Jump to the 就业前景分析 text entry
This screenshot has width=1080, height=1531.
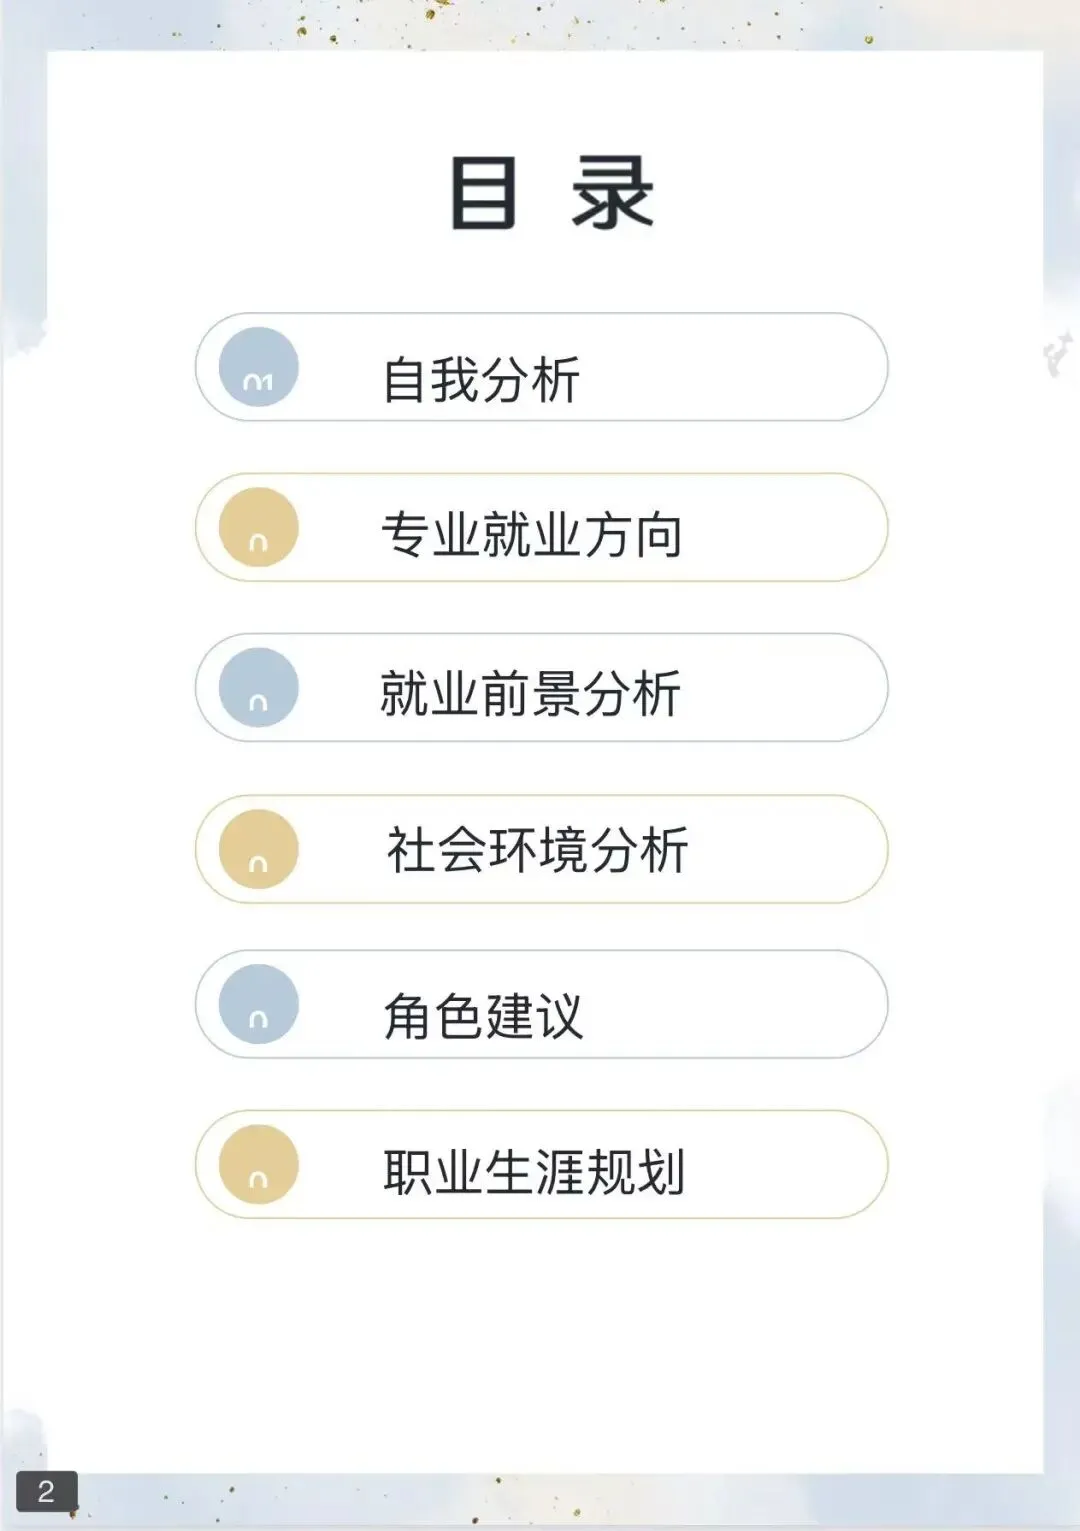(530, 694)
